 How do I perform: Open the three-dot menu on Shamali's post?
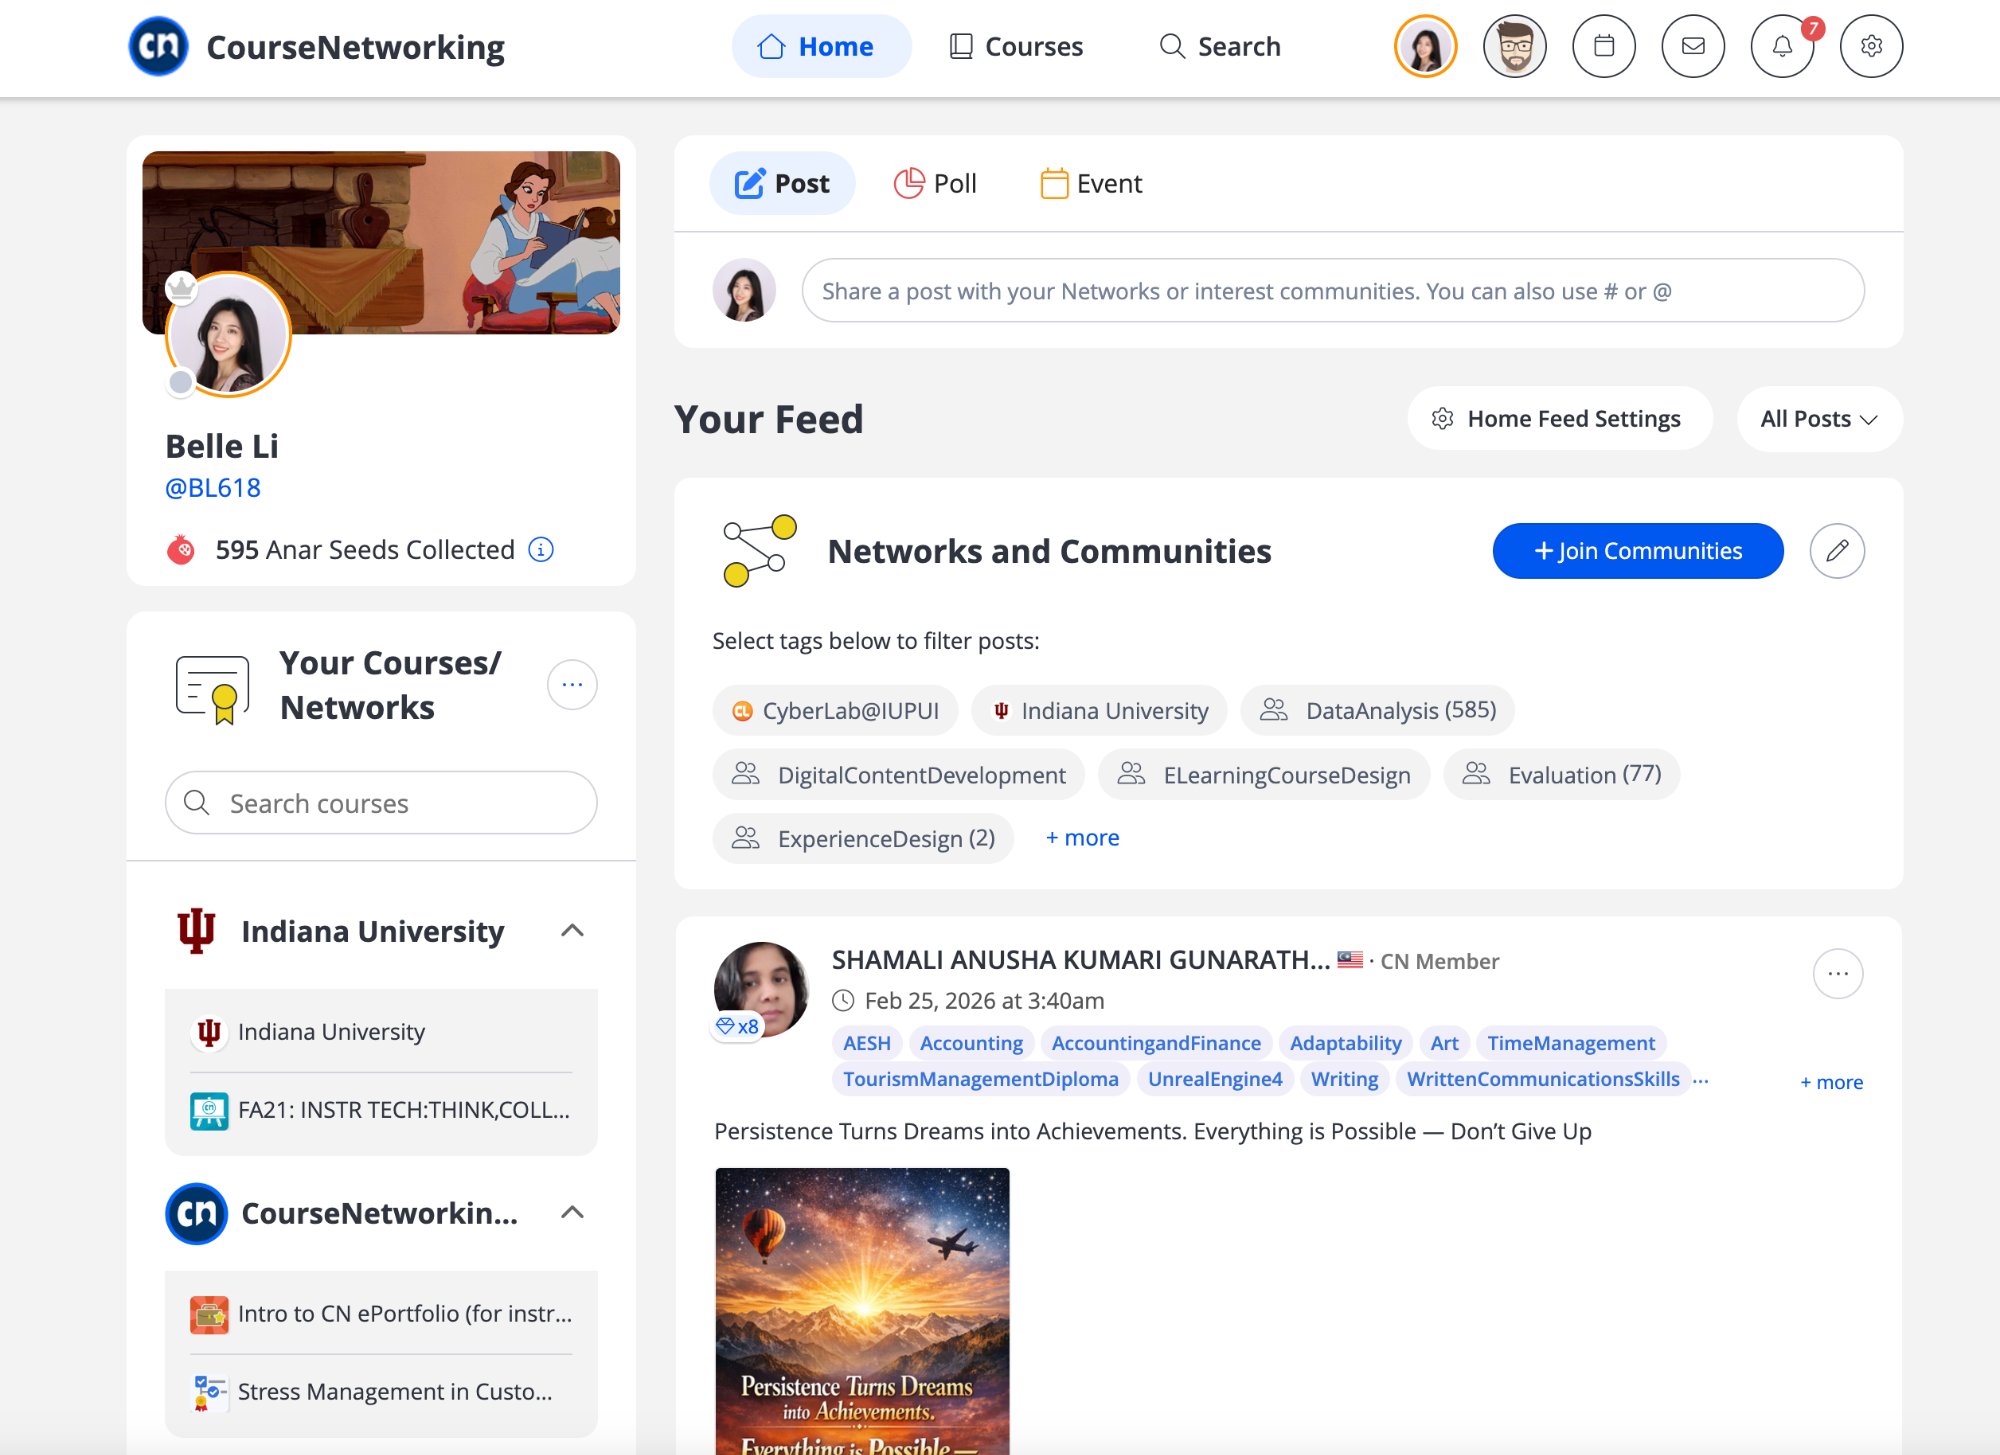(x=1838, y=973)
